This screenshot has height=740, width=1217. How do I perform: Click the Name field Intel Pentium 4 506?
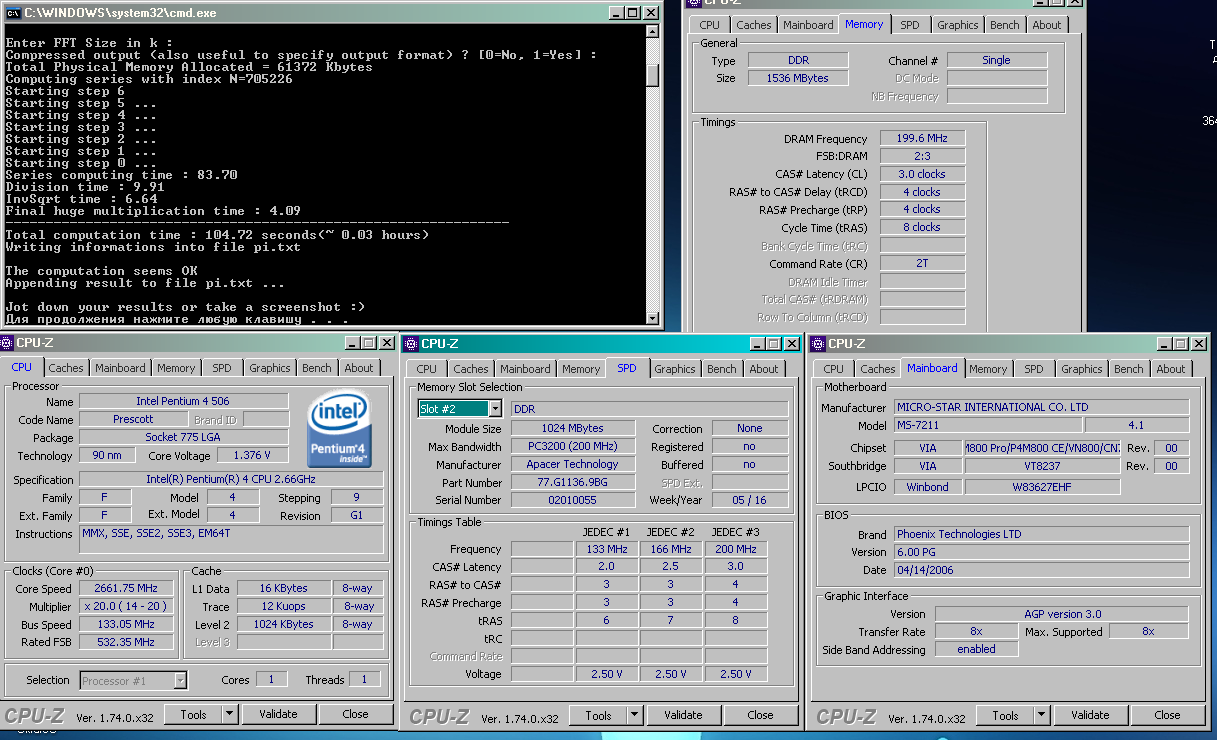tap(183, 401)
